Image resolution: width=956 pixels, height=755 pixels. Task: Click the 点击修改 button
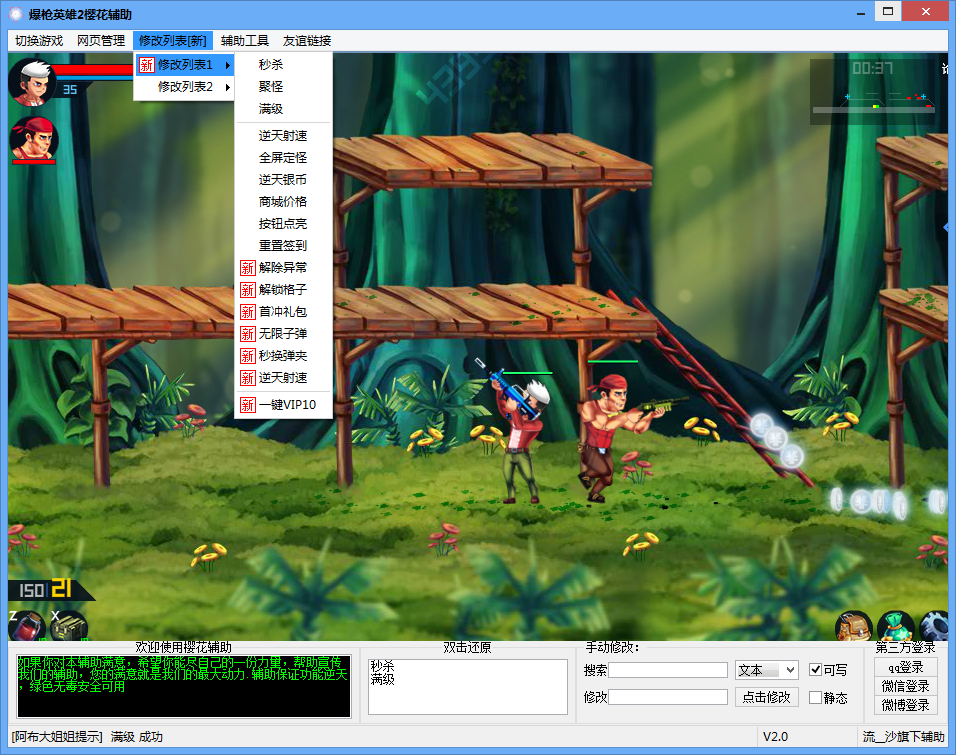(766, 697)
